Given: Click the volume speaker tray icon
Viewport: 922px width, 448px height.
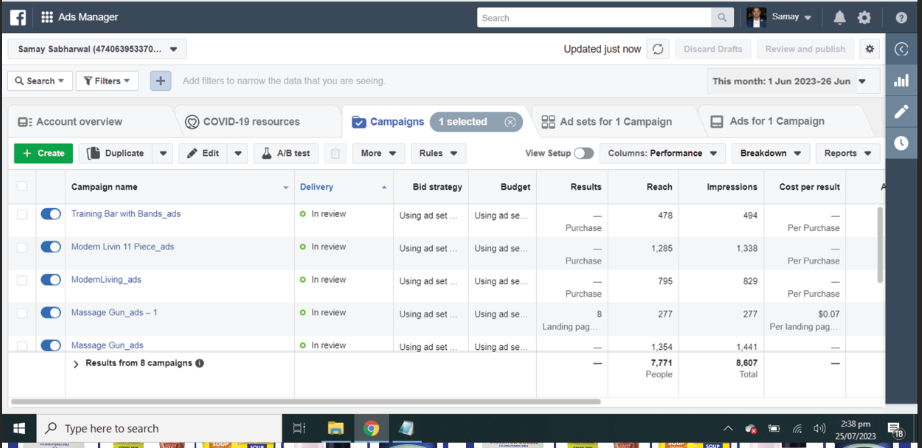Looking at the screenshot, I should click(819, 429).
